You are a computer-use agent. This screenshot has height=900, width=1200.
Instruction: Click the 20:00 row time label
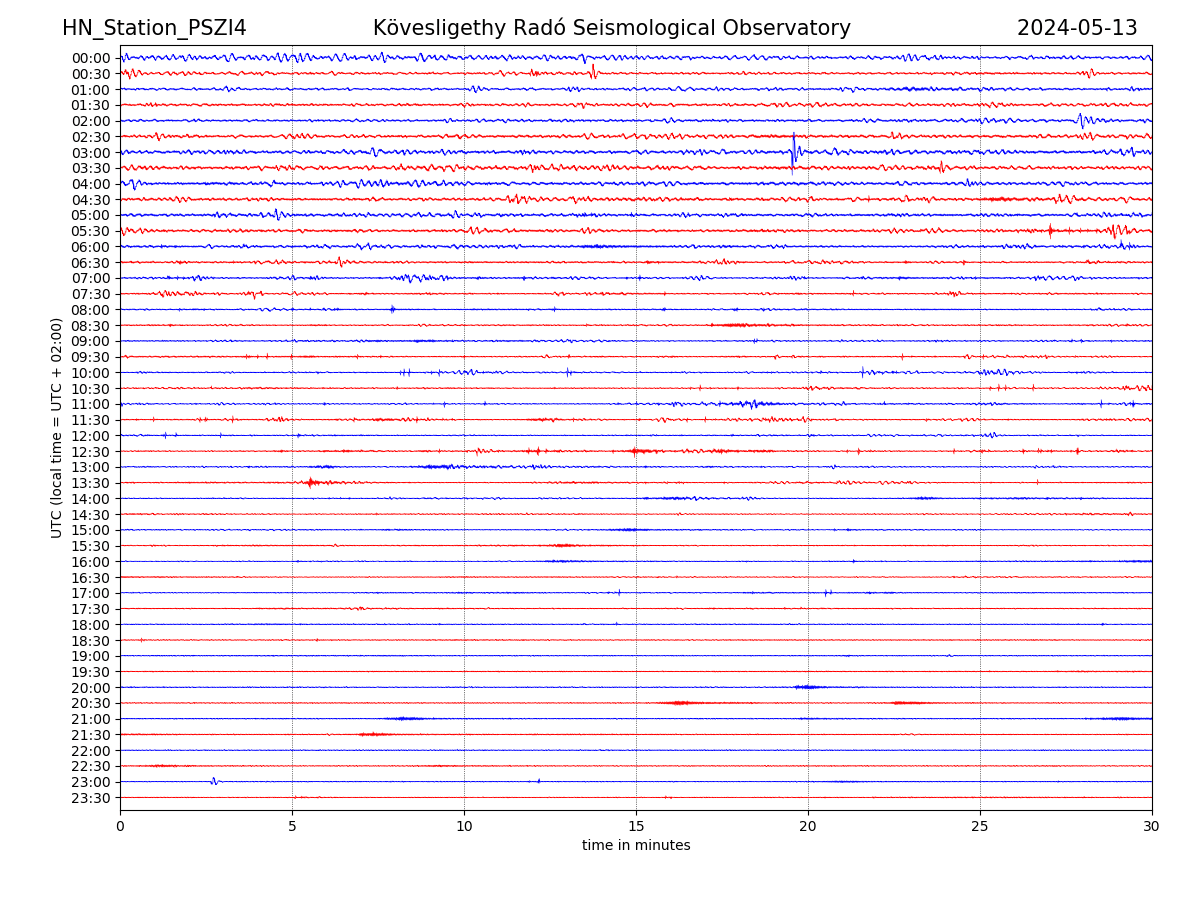coord(91,688)
